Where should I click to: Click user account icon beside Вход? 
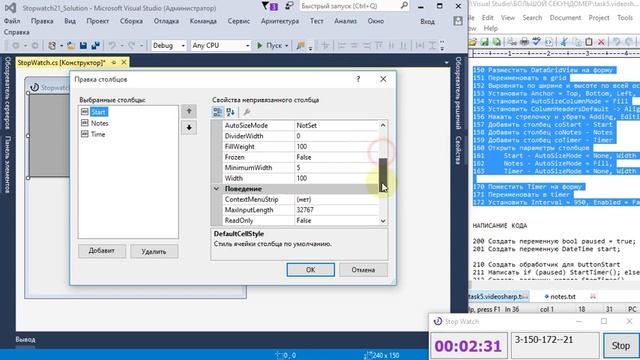point(458,21)
